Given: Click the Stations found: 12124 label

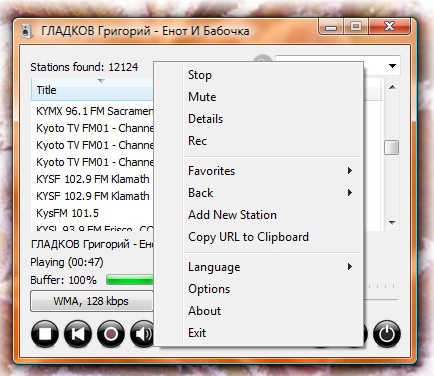Looking at the screenshot, I should (x=84, y=67).
